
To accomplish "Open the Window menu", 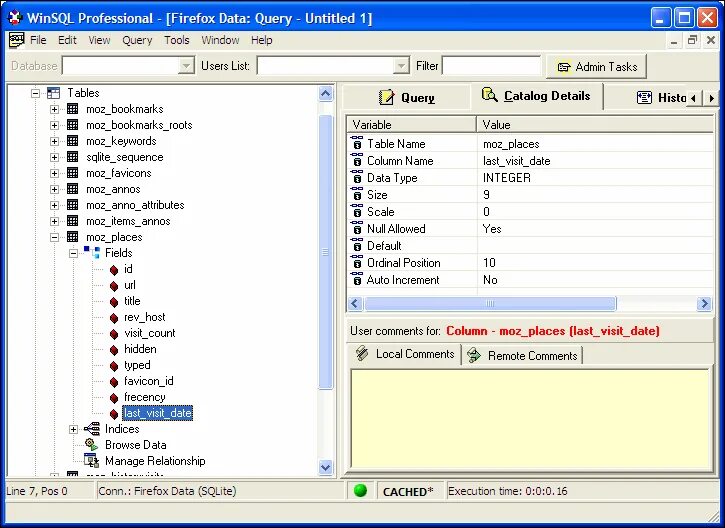I will [x=220, y=40].
